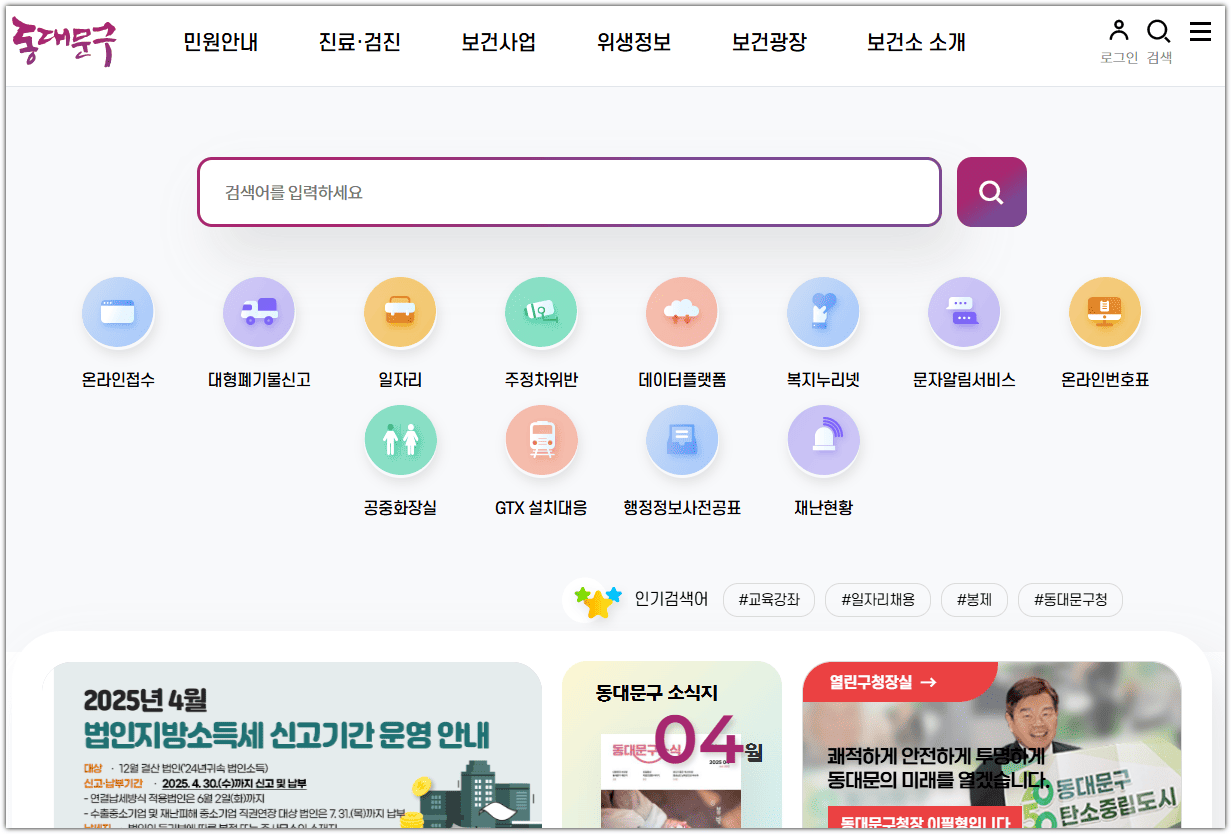Open the 보건사업 menu item

pyautogui.click(x=497, y=43)
